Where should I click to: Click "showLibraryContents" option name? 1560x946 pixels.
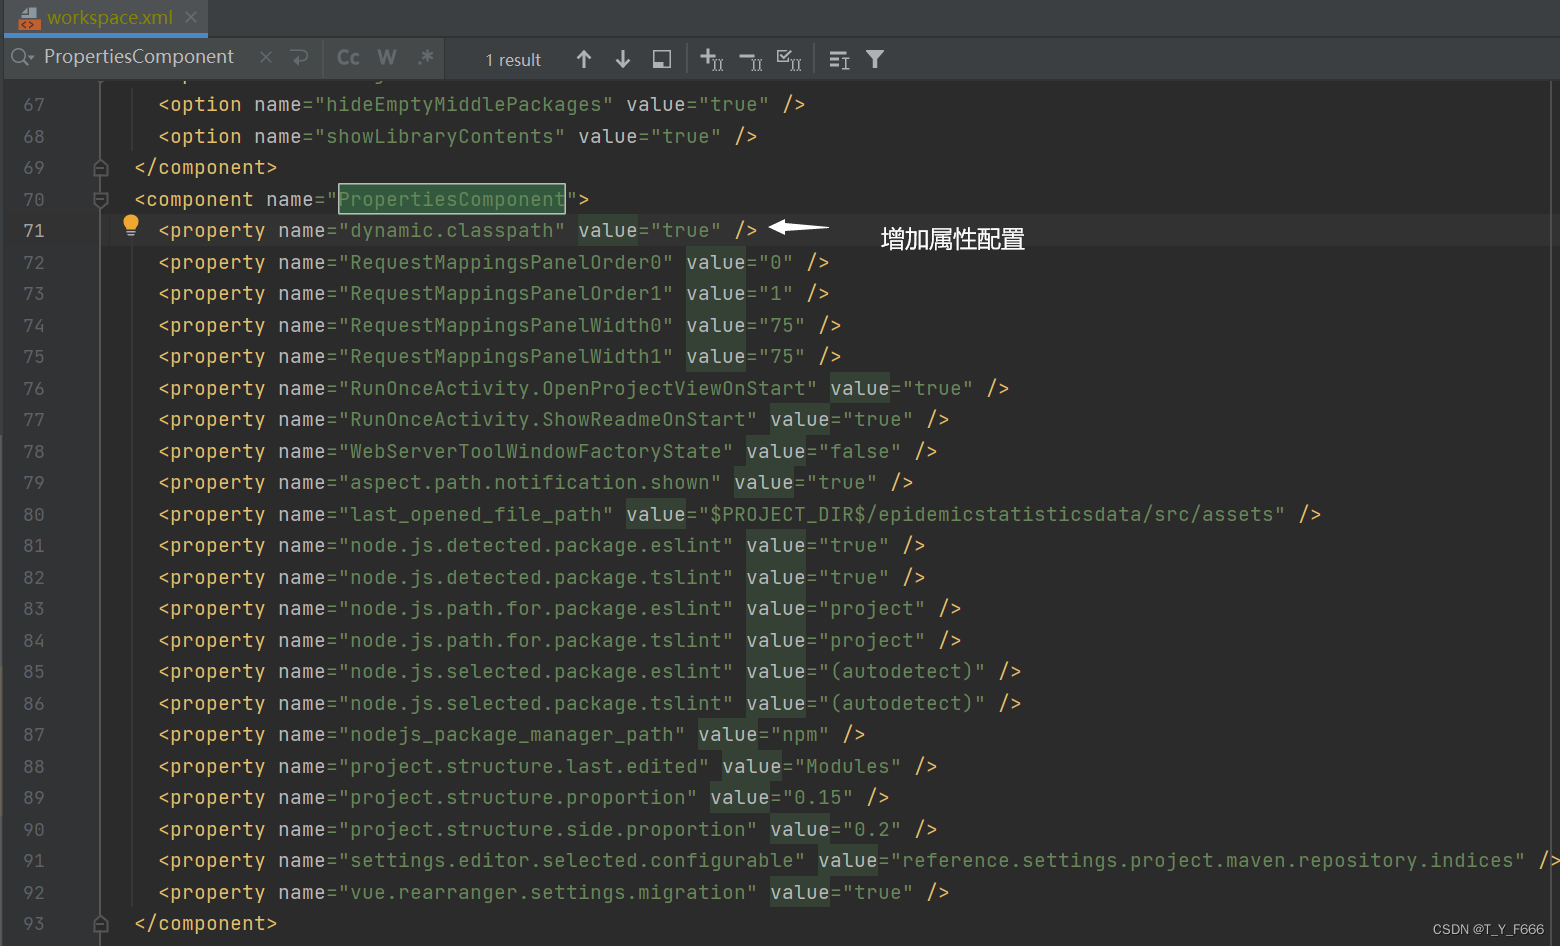coord(440,136)
